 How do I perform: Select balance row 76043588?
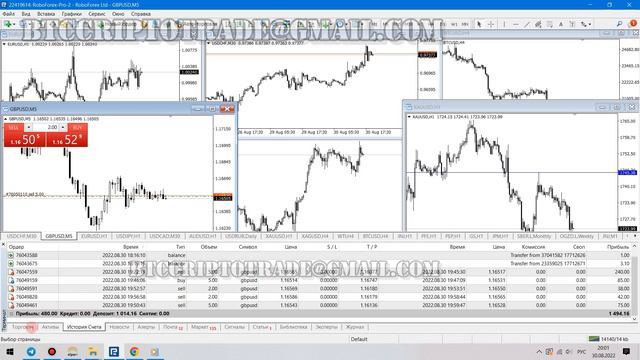click(319, 255)
